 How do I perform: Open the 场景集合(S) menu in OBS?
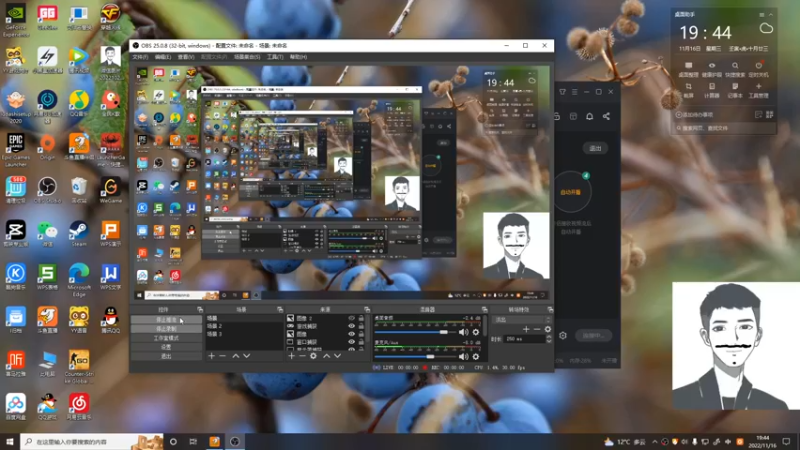pyautogui.click(x=247, y=57)
